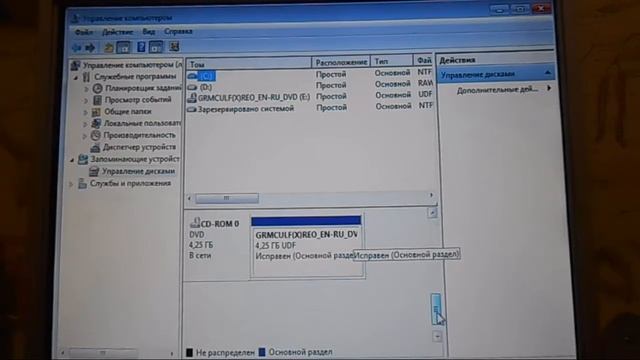Select the GRMCULF(X)REO_EN-RU_DVD (E:) volume row
Viewport: 640px width, 360px height.
point(310,97)
